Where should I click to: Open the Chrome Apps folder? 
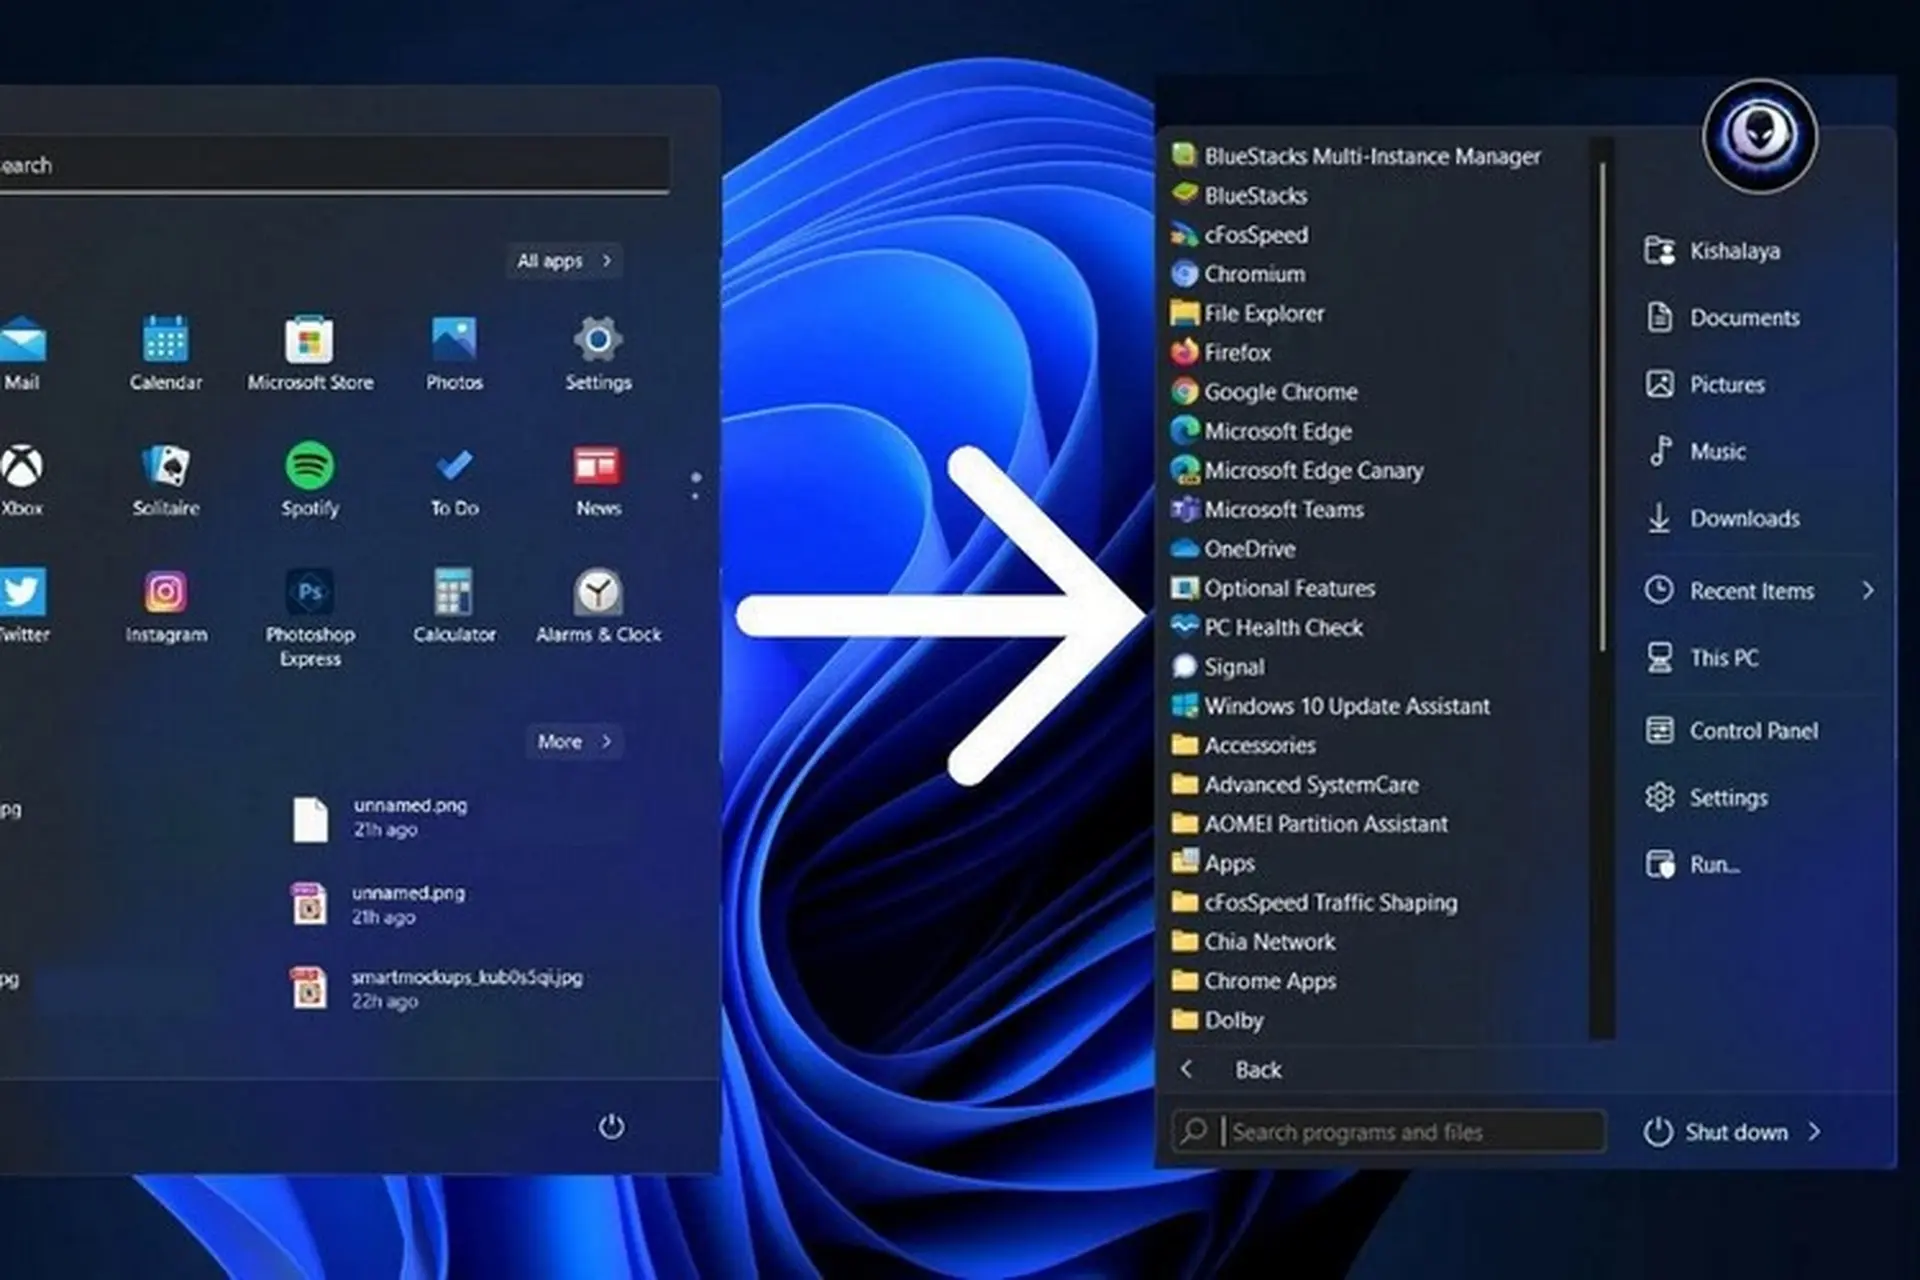click(1270, 981)
